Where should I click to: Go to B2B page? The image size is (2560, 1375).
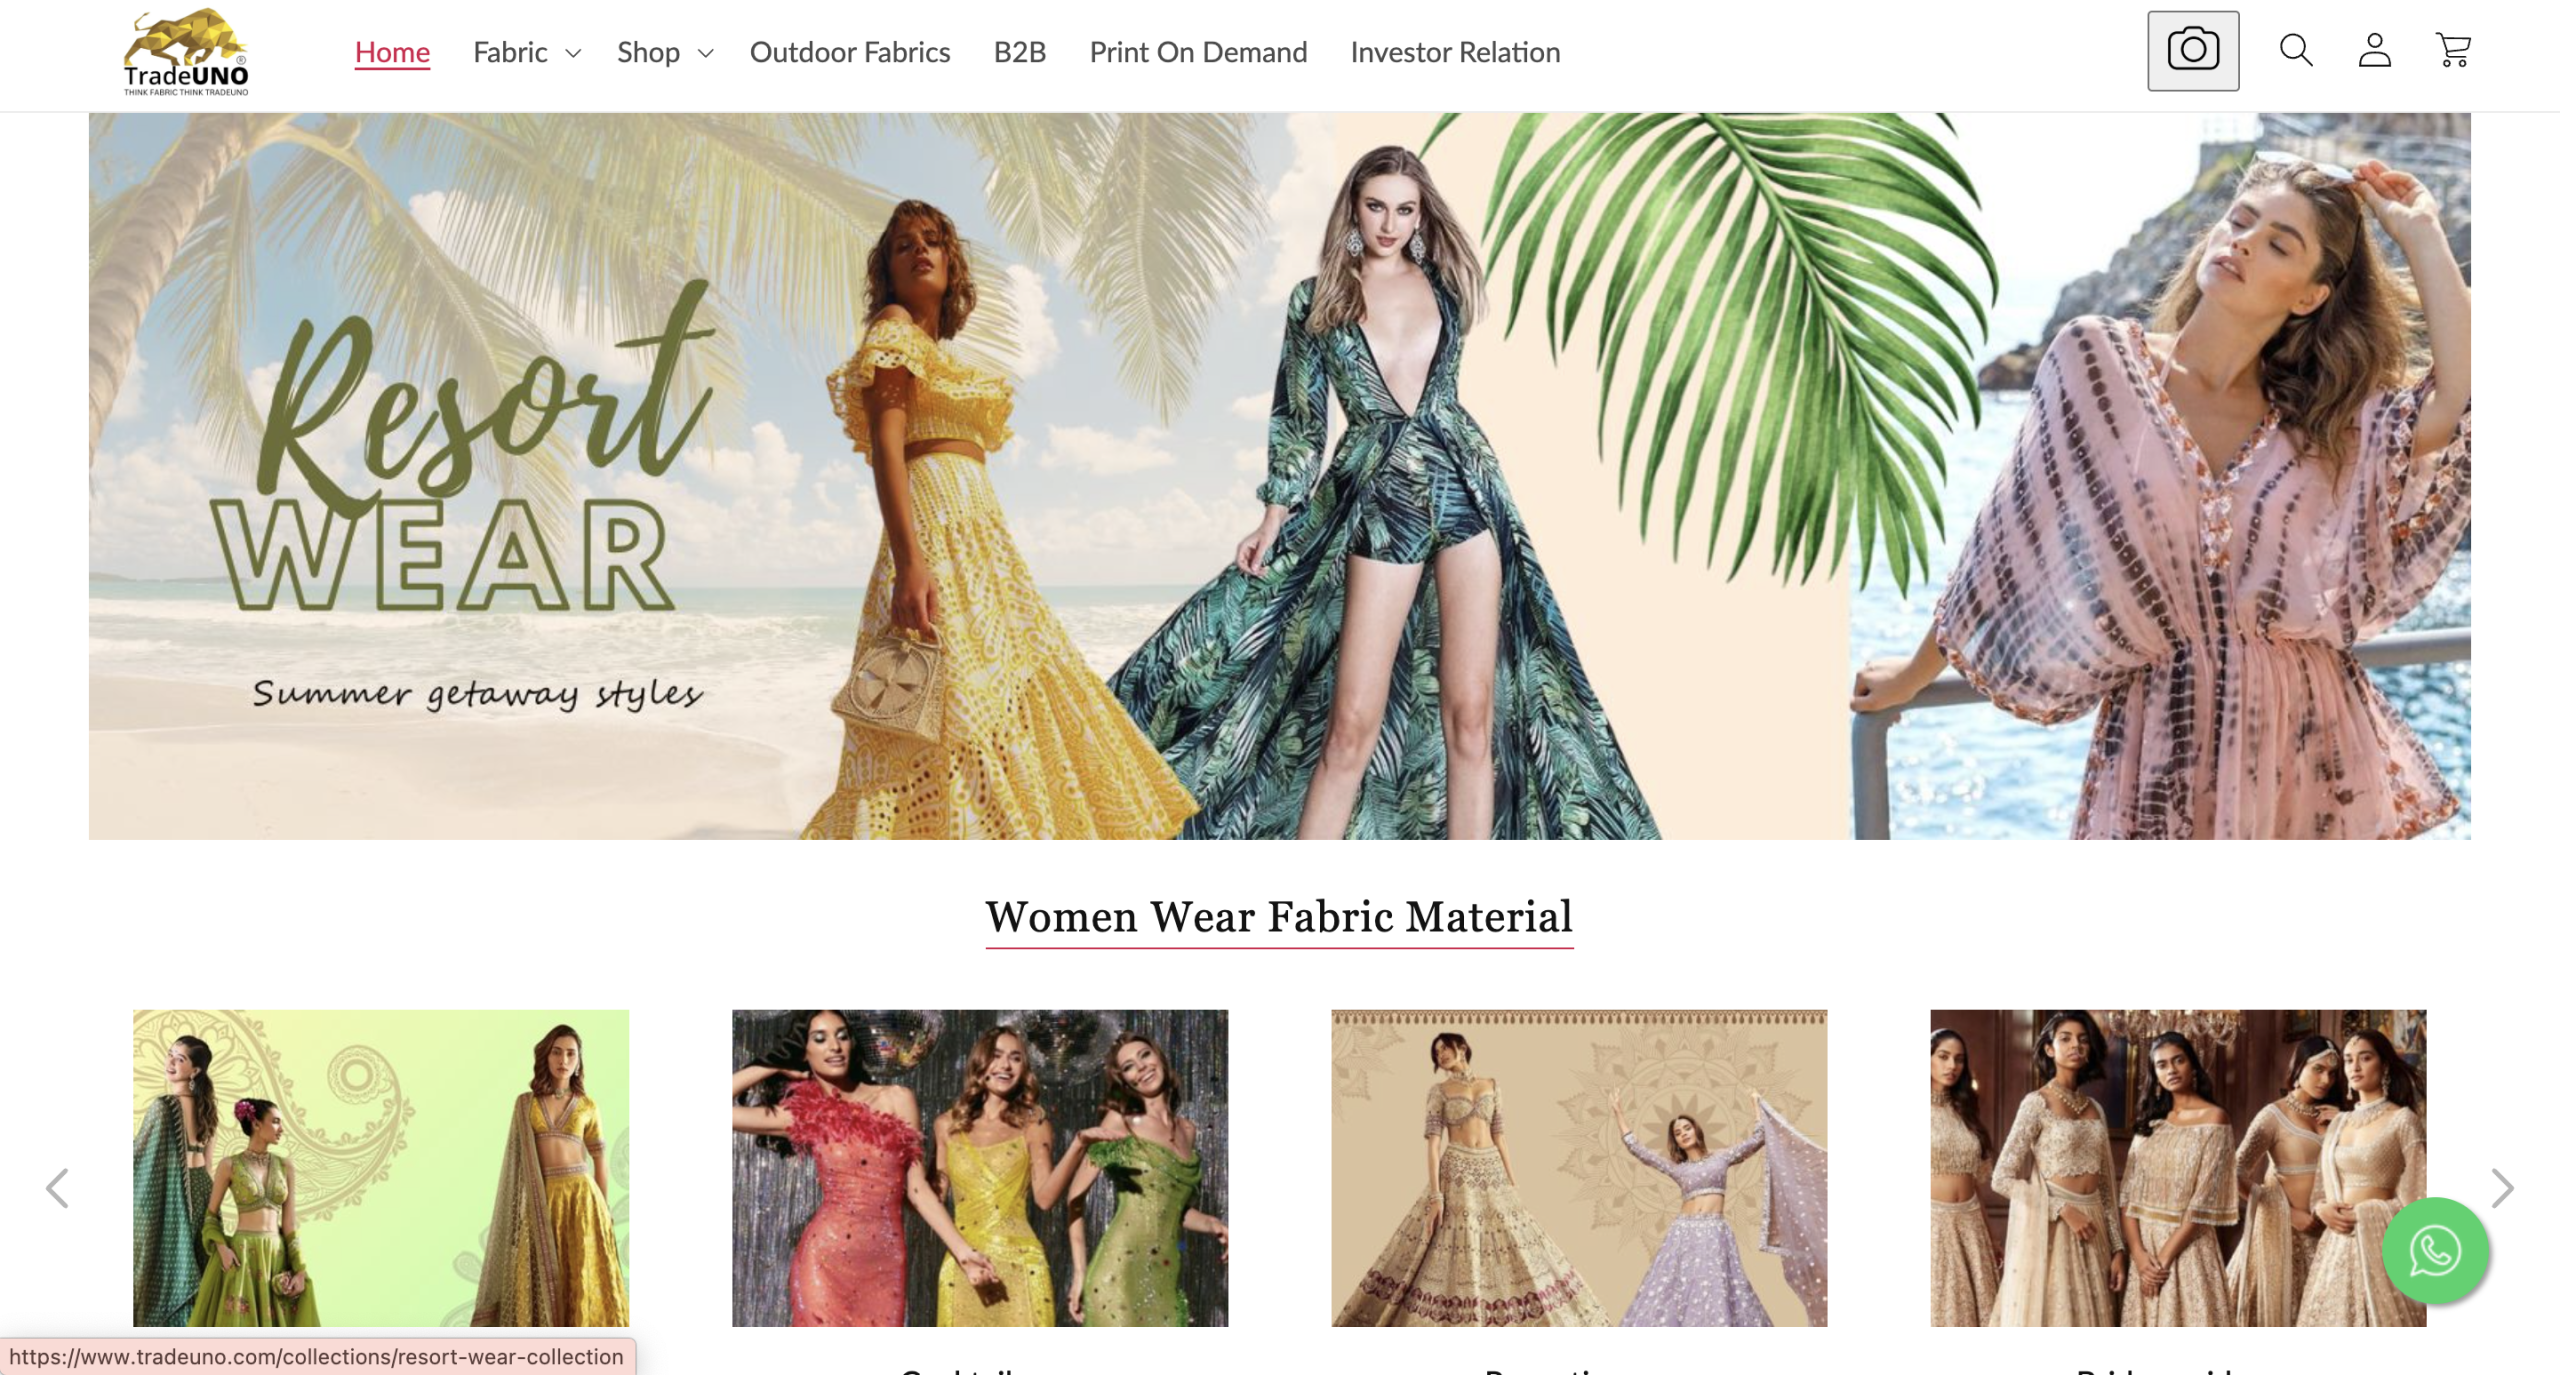click(x=1019, y=52)
